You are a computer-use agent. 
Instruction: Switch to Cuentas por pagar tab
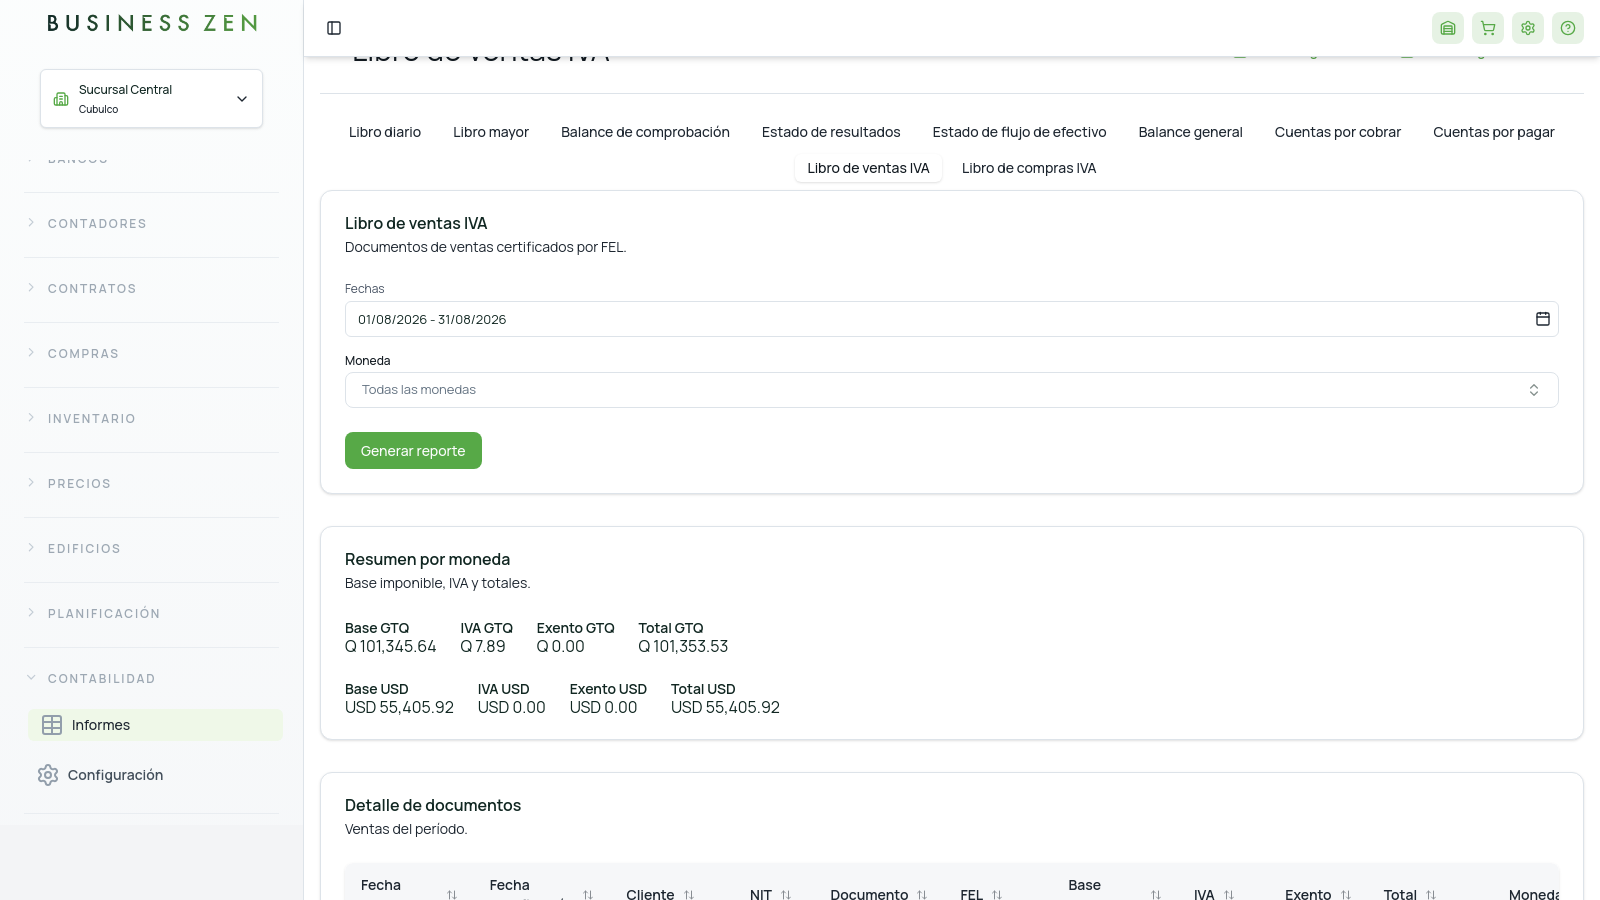click(1494, 132)
